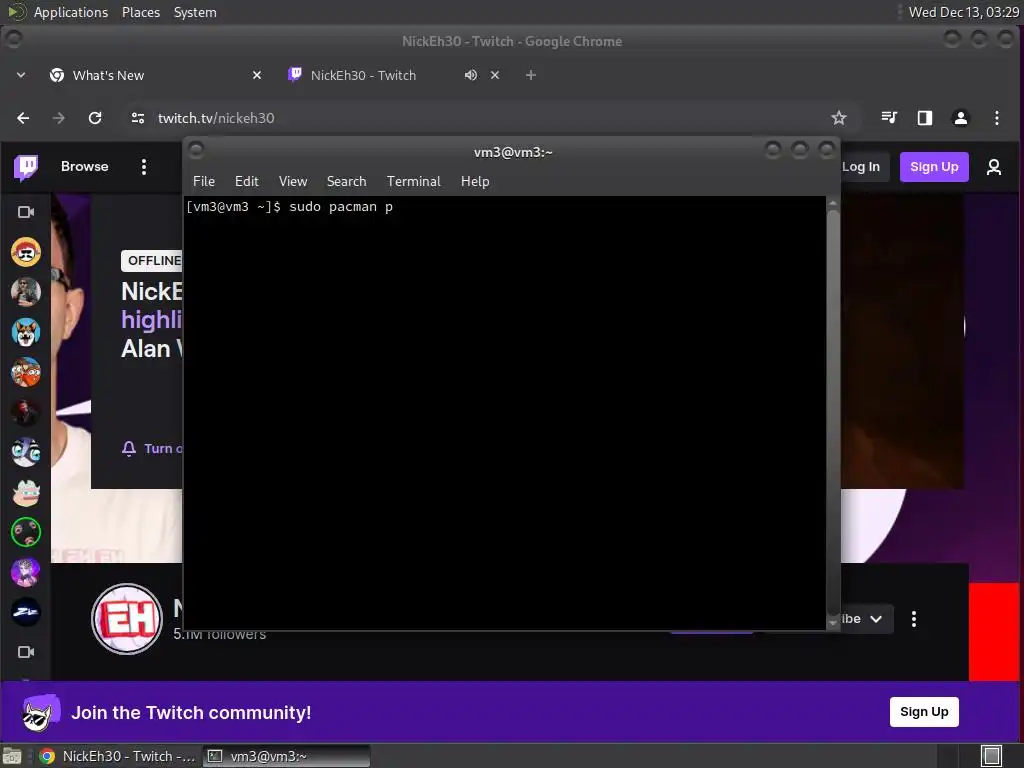Open the terminal View menu
The width and height of the screenshot is (1024, 768).
[x=293, y=182]
